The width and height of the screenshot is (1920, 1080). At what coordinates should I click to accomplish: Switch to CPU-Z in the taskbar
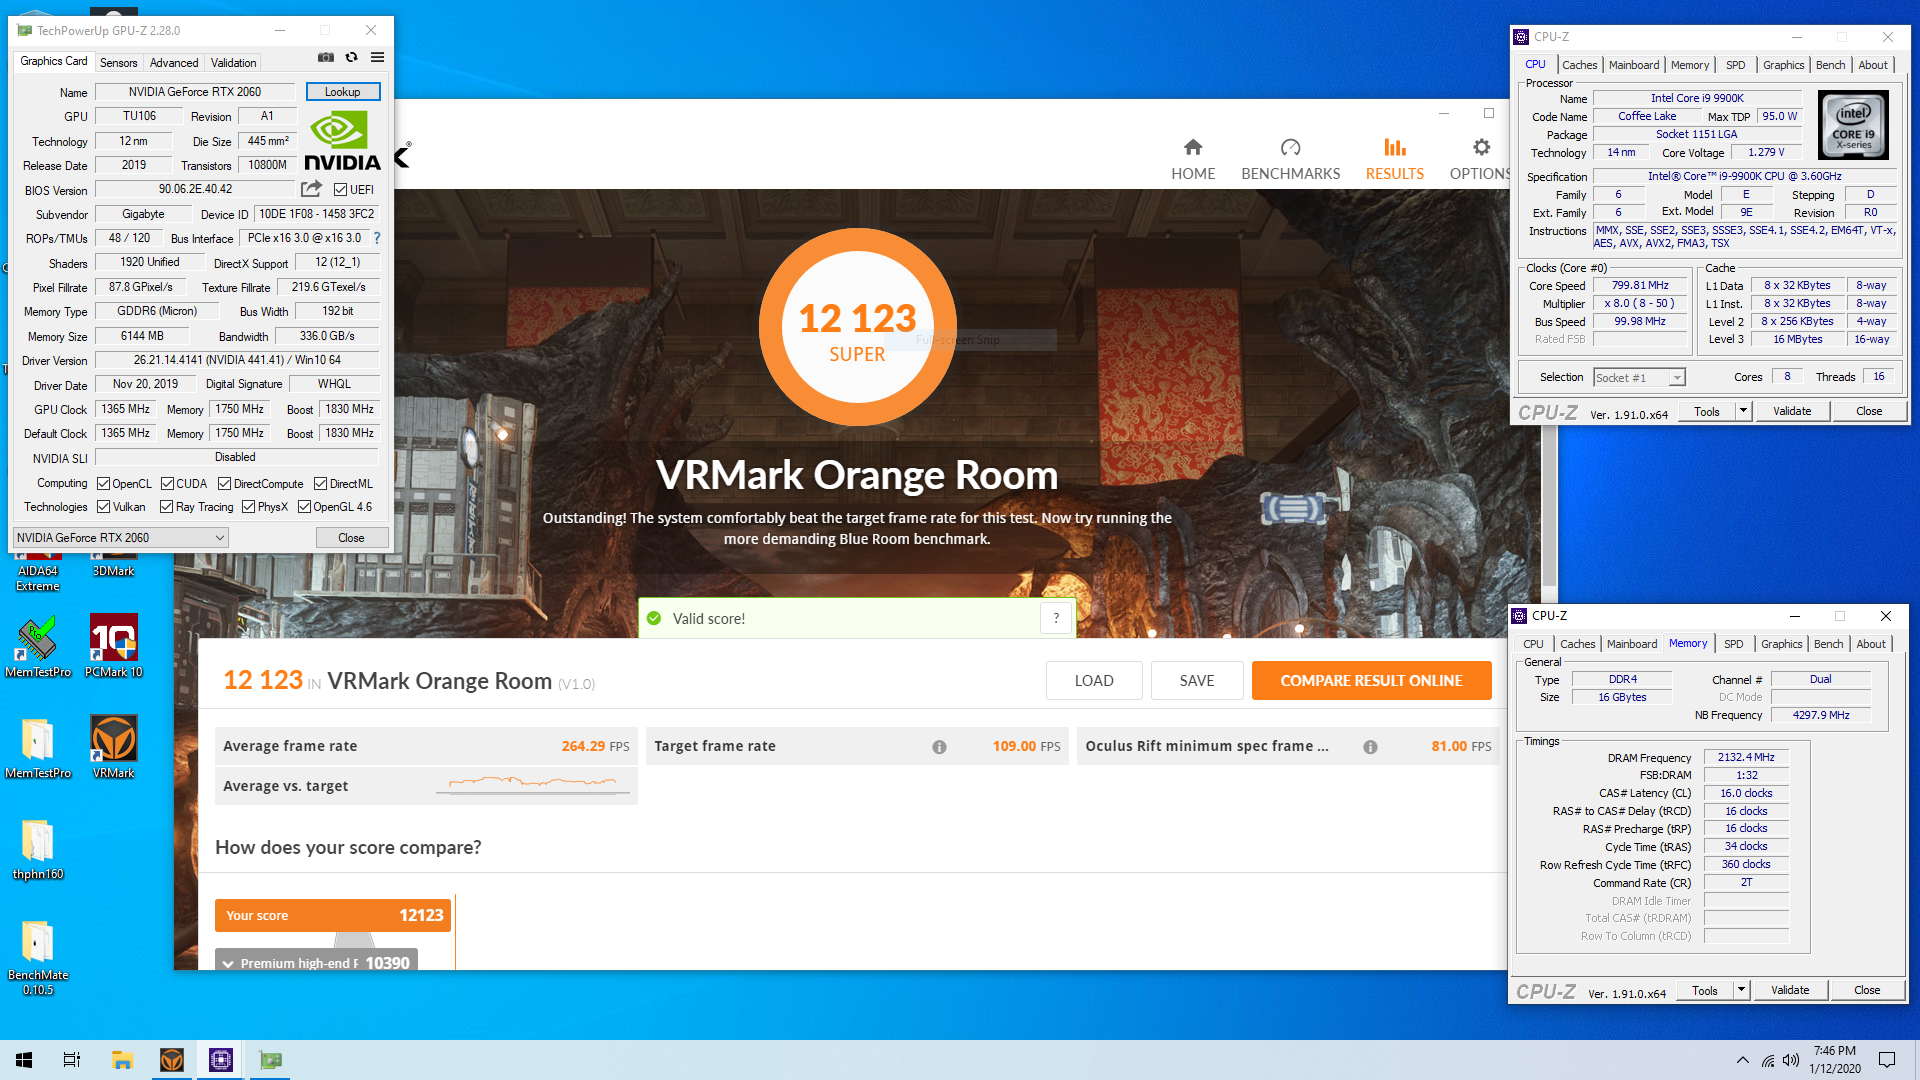tap(221, 1060)
